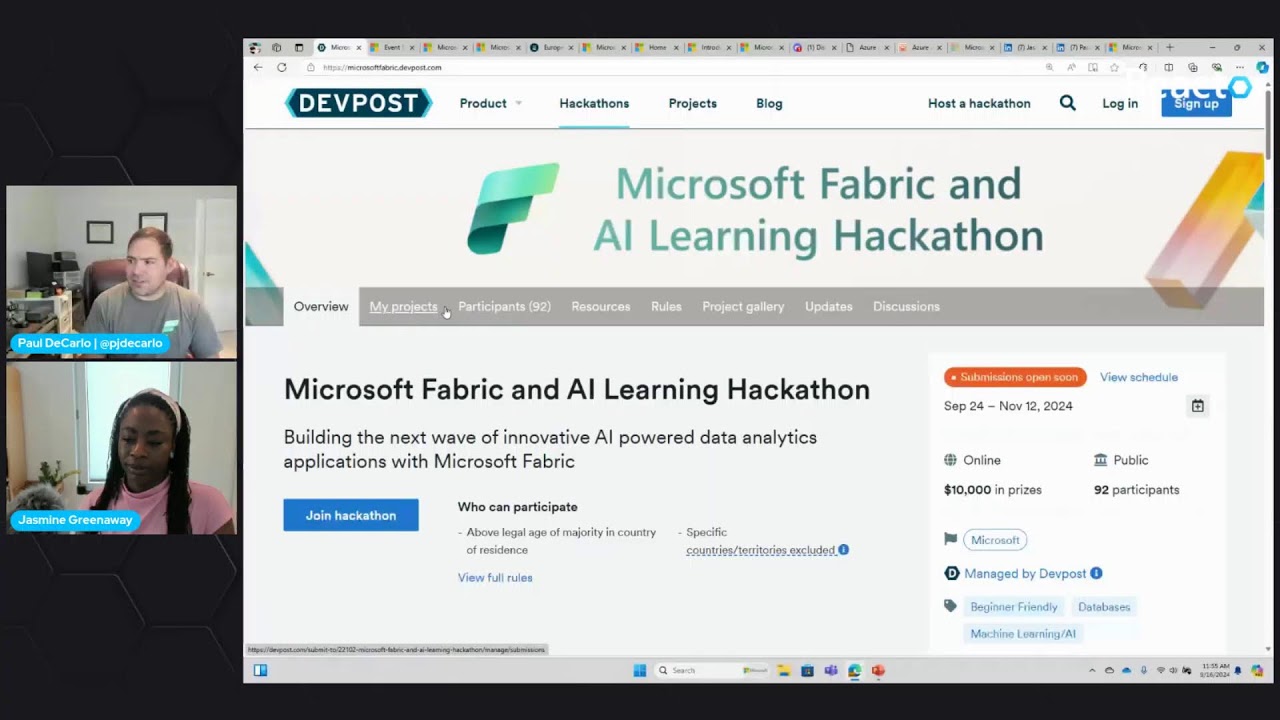Switch to the Updates tab
This screenshot has width=1280, height=720.
(x=828, y=306)
